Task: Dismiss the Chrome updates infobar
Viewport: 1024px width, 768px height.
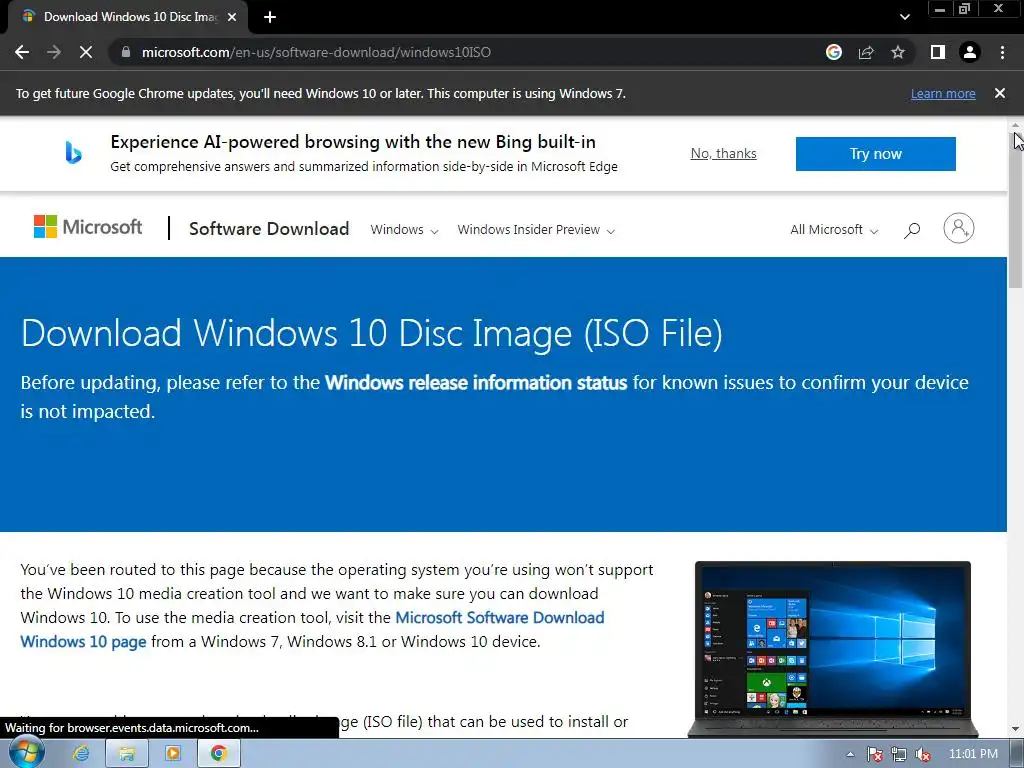Action: pos(1000,93)
